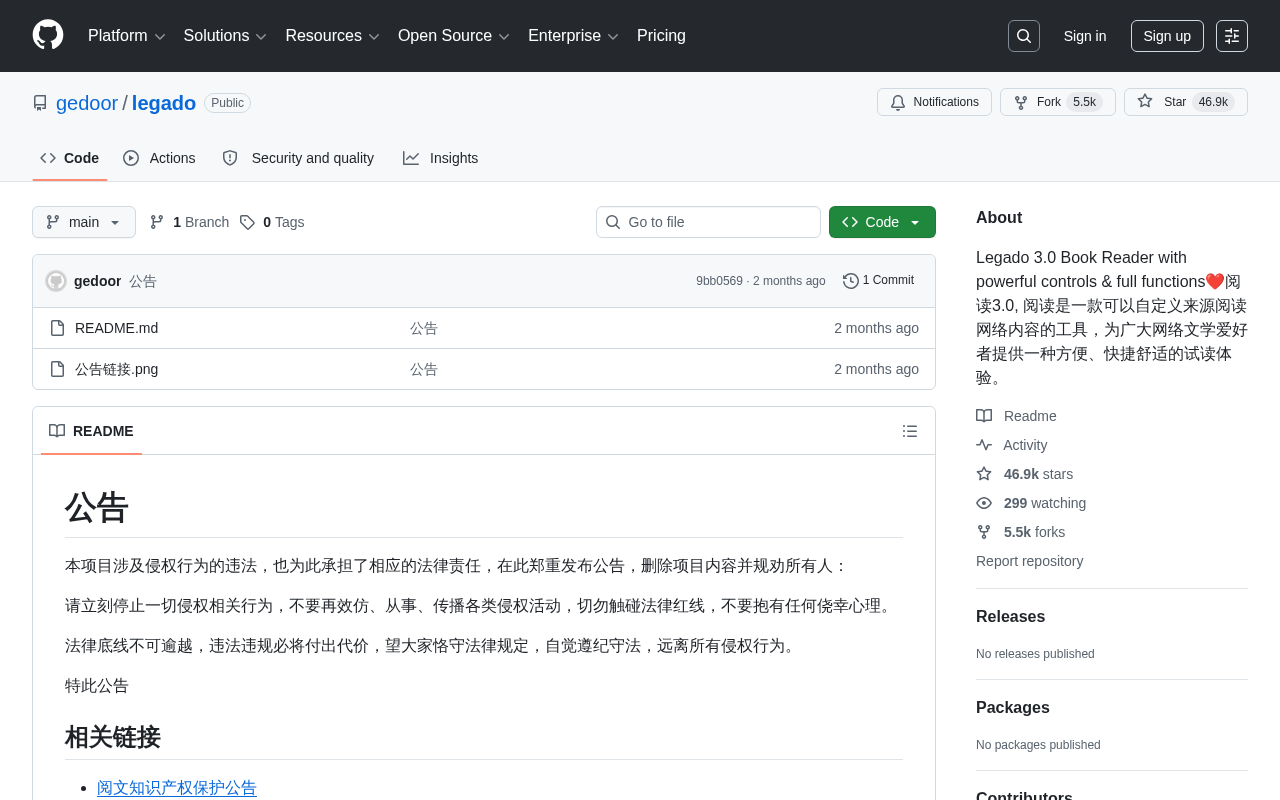The height and width of the screenshot is (800, 1280).
Task: Click the branch icon next to 1 Branch
Action: tap(157, 222)
